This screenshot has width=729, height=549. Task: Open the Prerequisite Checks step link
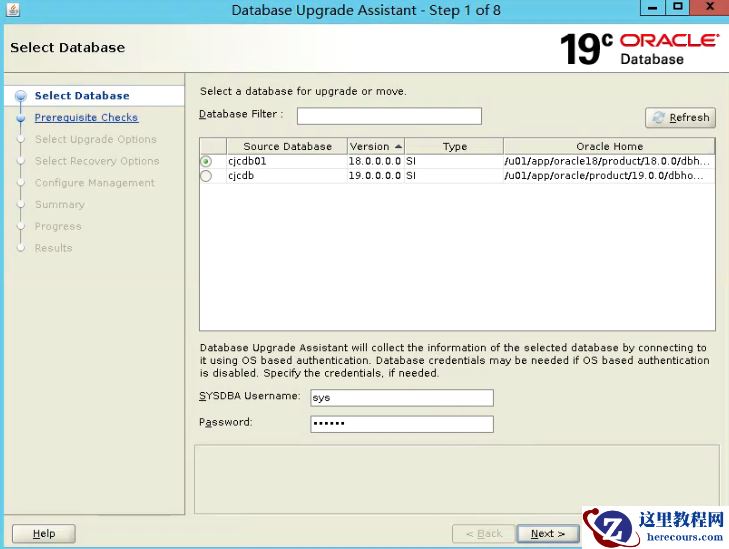[x=86, y=118]
